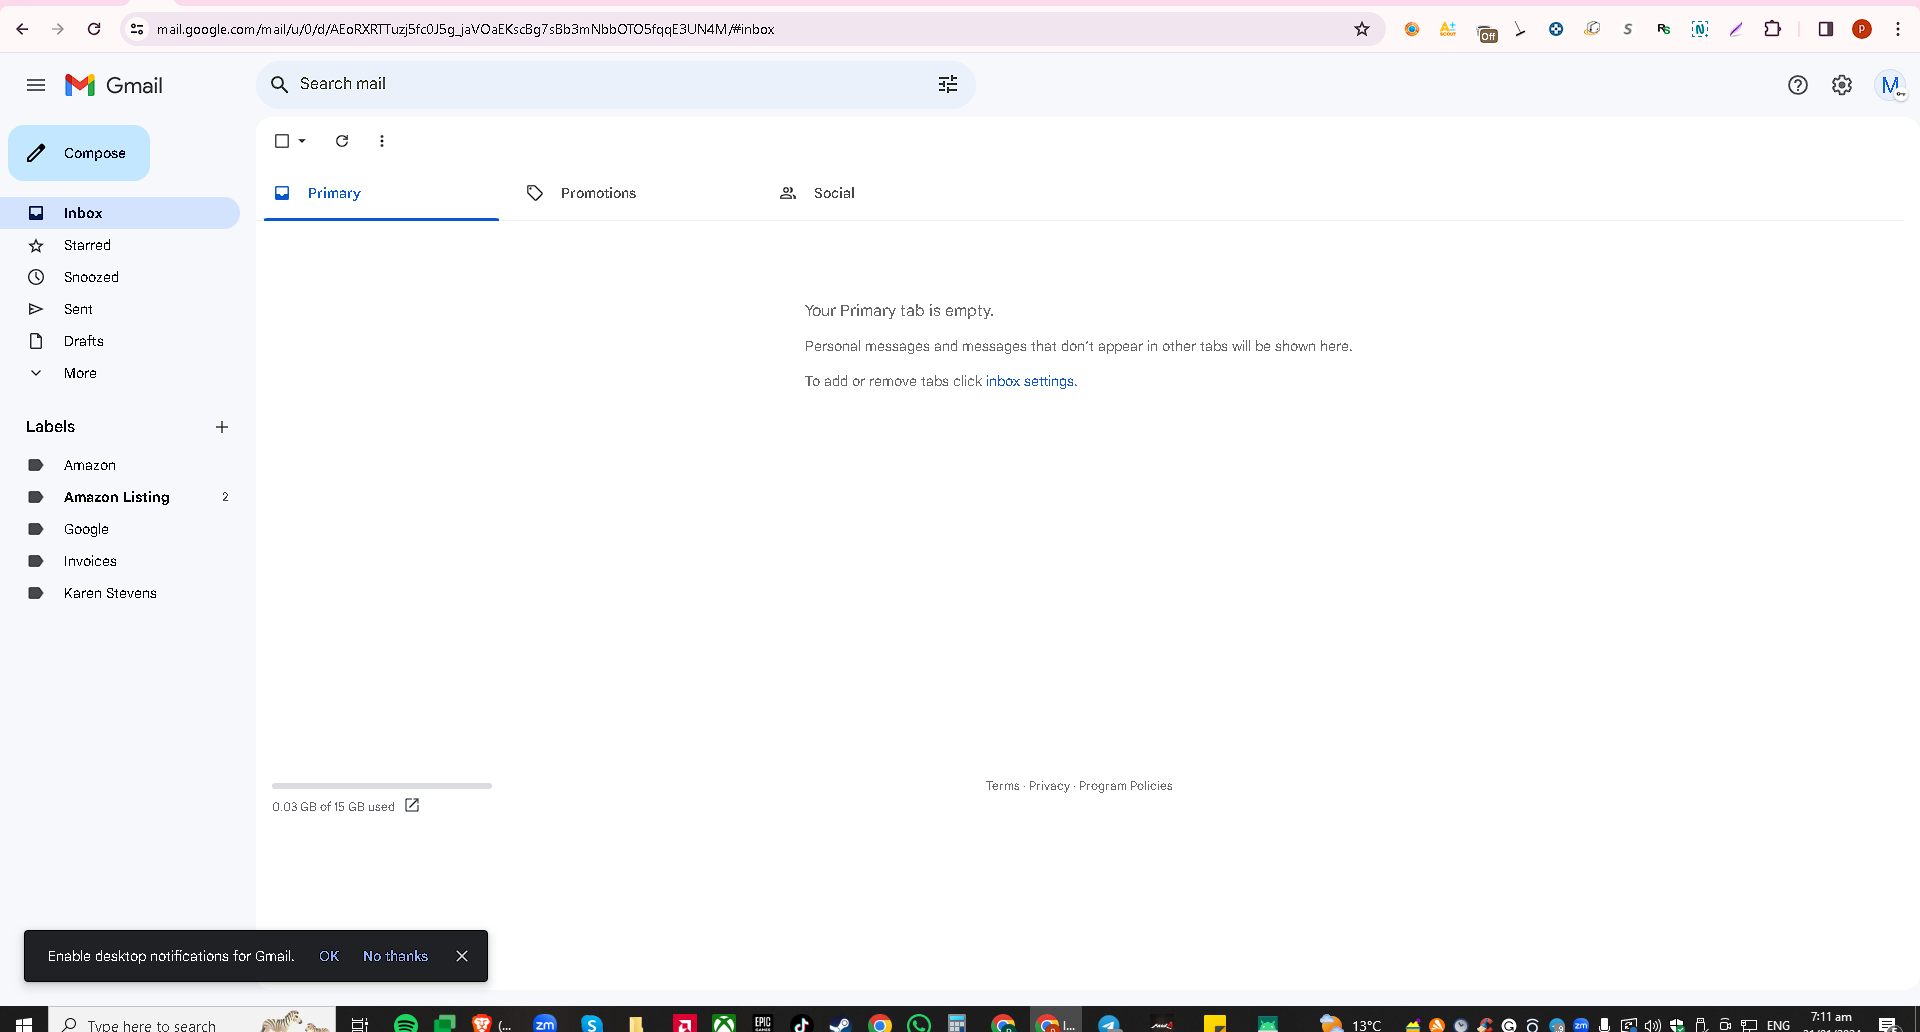The height and width of the screenshot is (1032, 1920).
Task: Click the Windows taskbar search box
Action: [192, 1021]
